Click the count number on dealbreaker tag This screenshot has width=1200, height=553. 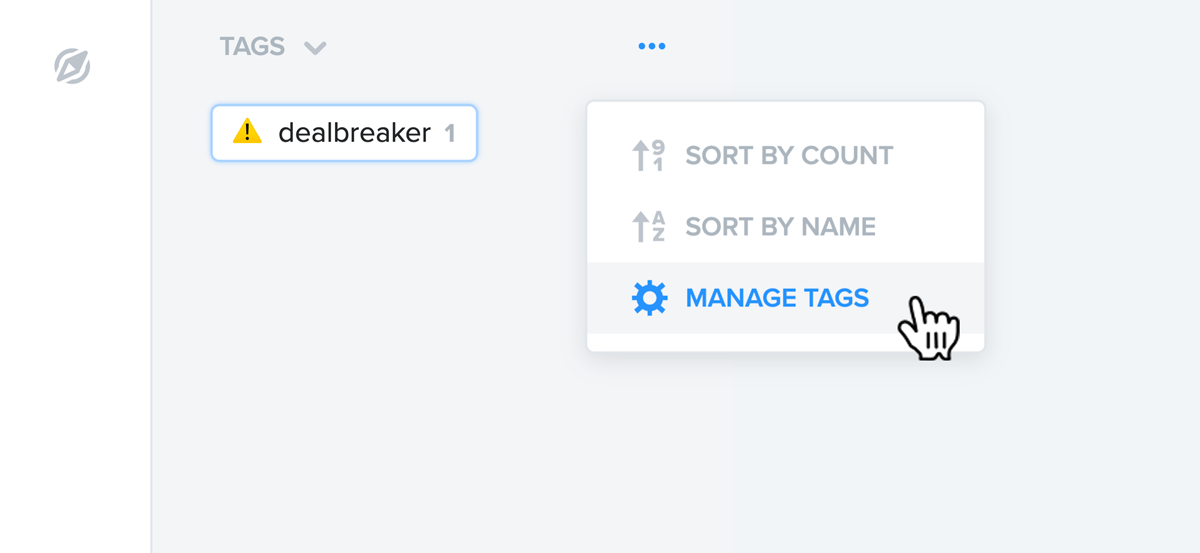[450, 133]
